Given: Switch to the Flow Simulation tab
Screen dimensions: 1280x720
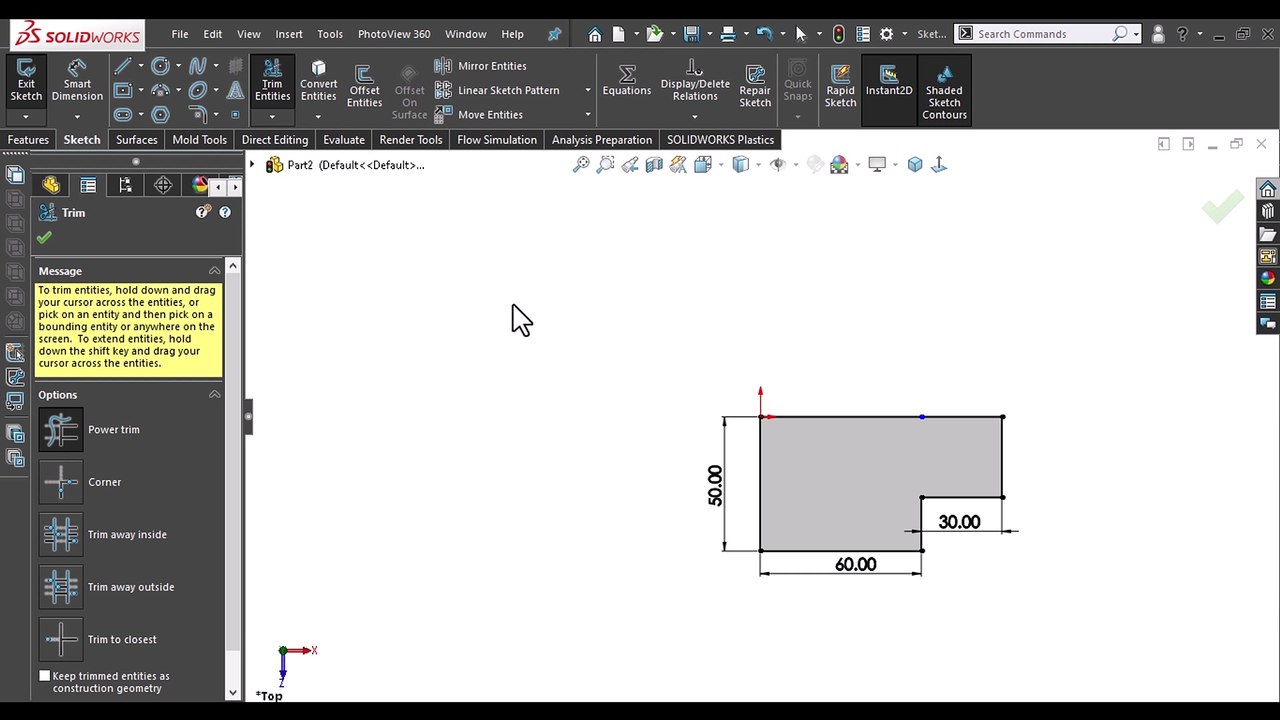Looking at the screenshot, I should point(497,140).
